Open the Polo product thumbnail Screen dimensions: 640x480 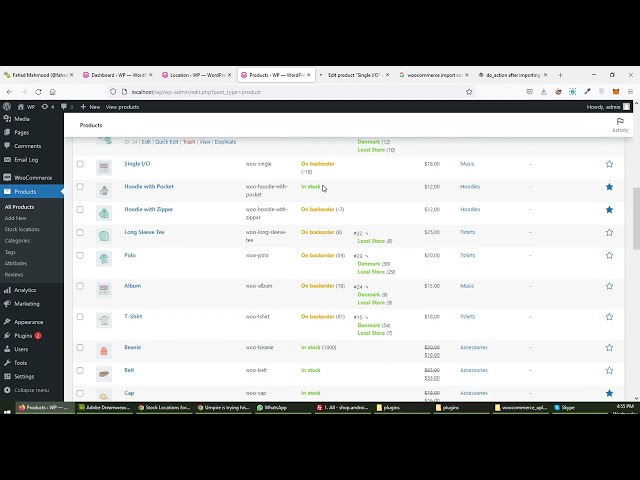click(x=104, y=259)
